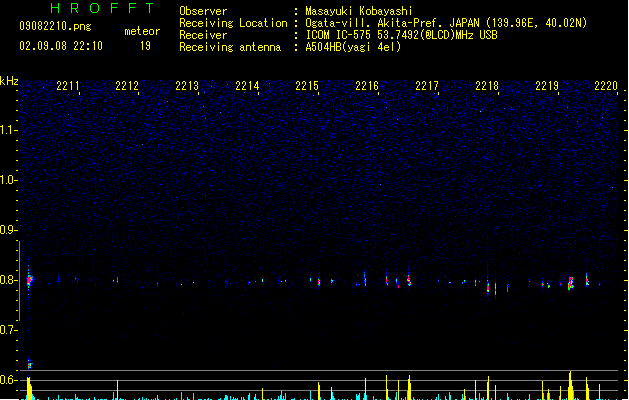Click the Receiver label
The height and width of the screenshot is (400, 629).
pos(203,35)
